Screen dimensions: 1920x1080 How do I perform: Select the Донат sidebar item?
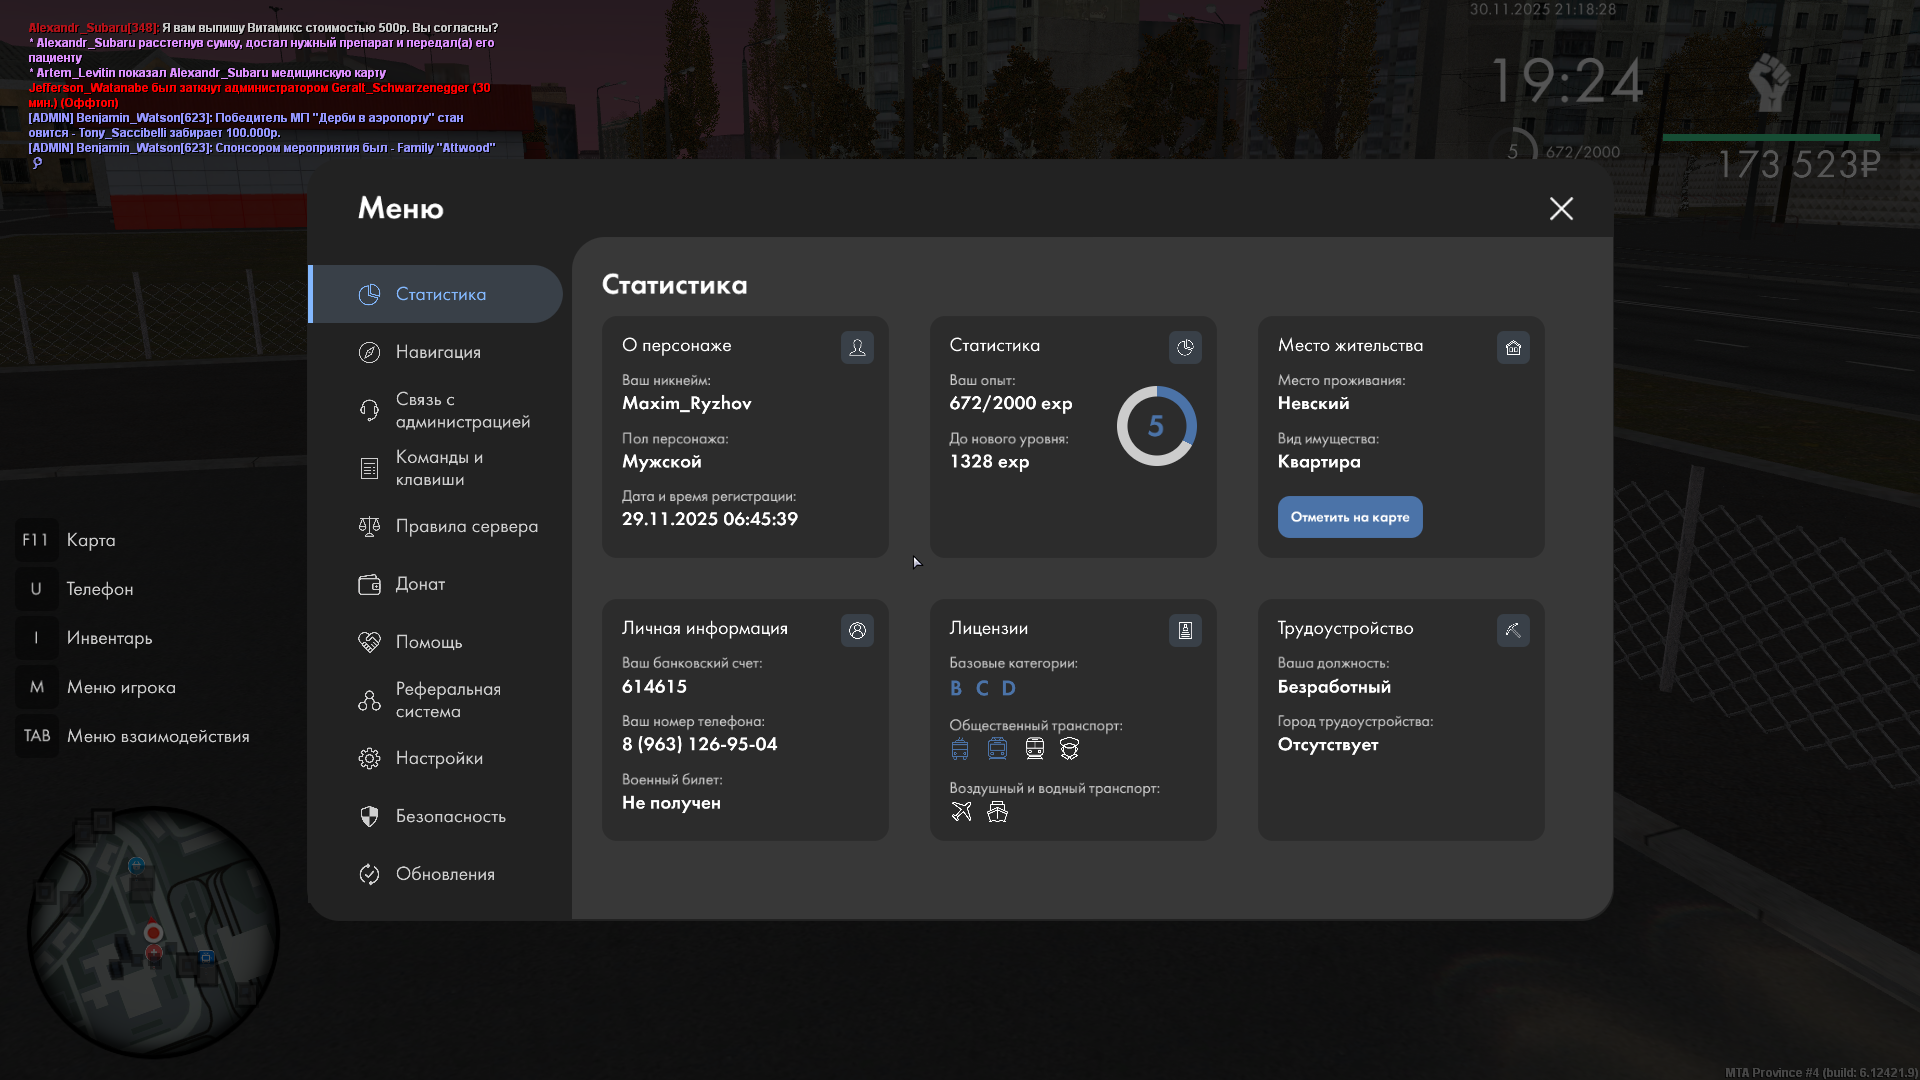click(420, 584)
